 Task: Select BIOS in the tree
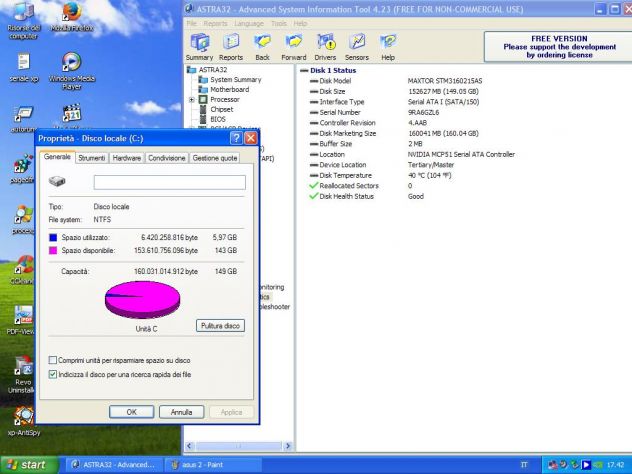click(218, 119)
